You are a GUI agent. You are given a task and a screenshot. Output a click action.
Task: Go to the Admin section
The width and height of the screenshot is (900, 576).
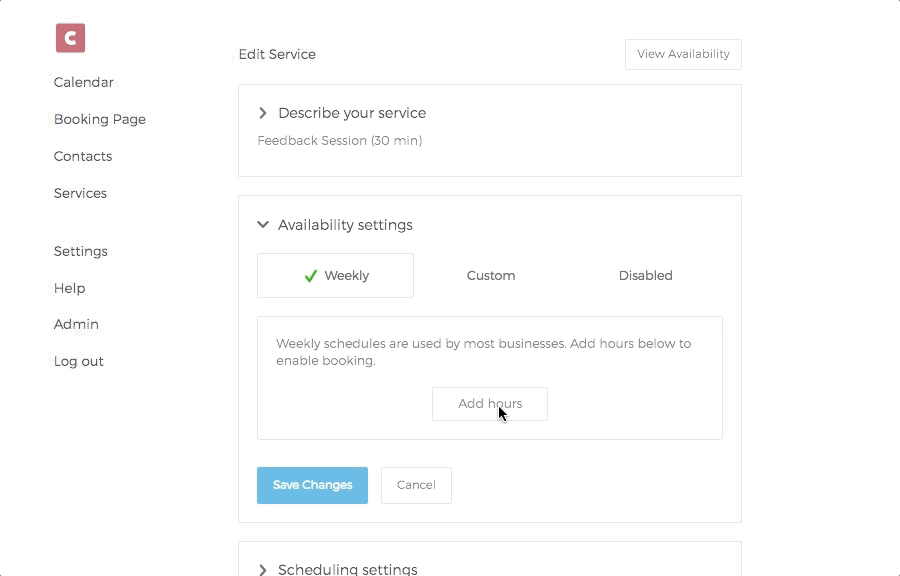click(76, 324)
